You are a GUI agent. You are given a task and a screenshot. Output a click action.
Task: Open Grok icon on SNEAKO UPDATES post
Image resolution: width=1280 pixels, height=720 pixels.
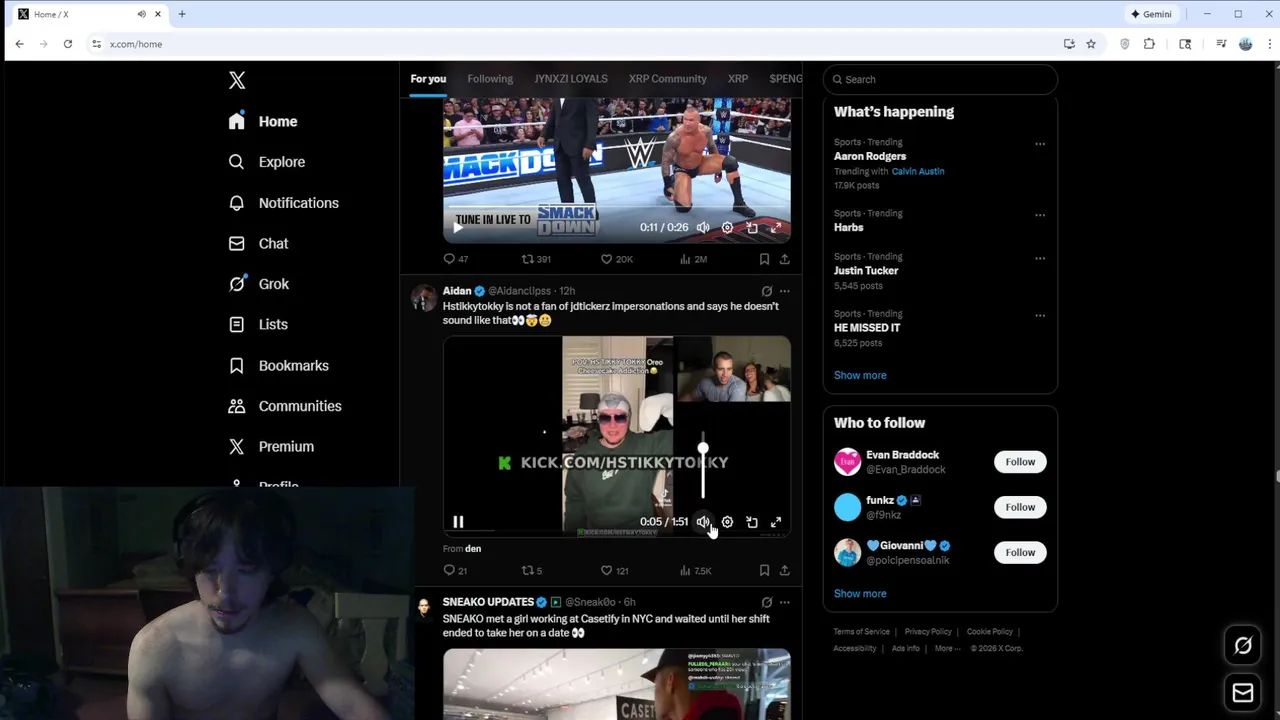pyautogui.click(x=767, y=602)
